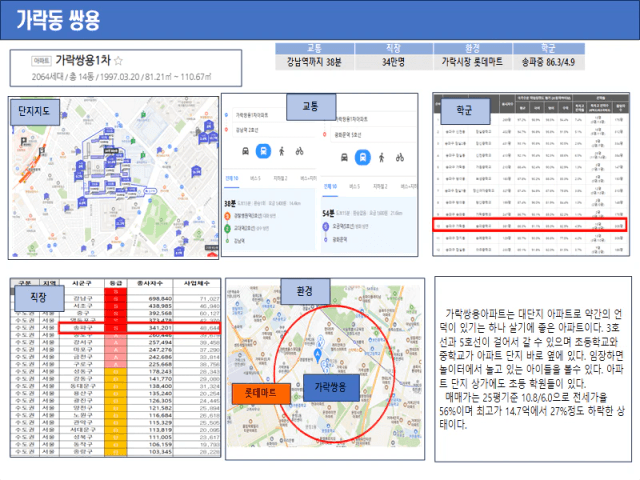Click the 종사자수 column header
This screenshot has height=480, width=640.
tap(150, 283)
